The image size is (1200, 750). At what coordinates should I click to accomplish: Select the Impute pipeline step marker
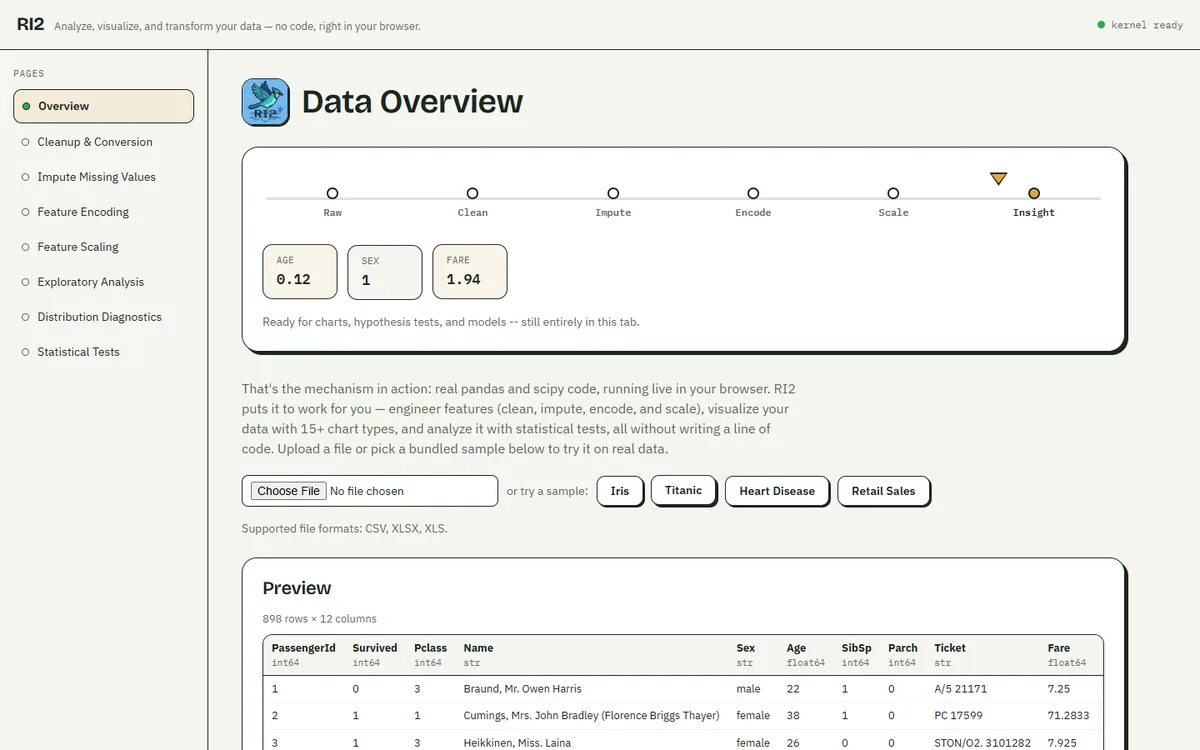pos(613,193)
